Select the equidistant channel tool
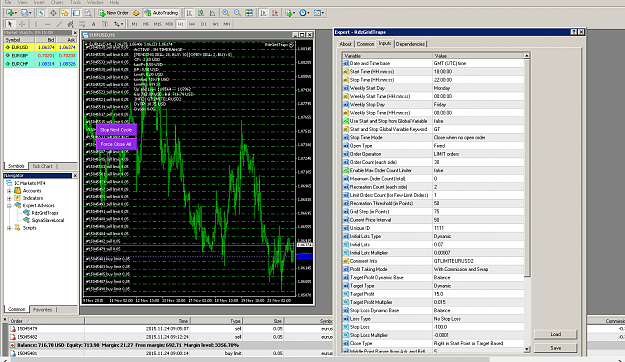Screen dimensions: 625x362 [x=71, y=24]
